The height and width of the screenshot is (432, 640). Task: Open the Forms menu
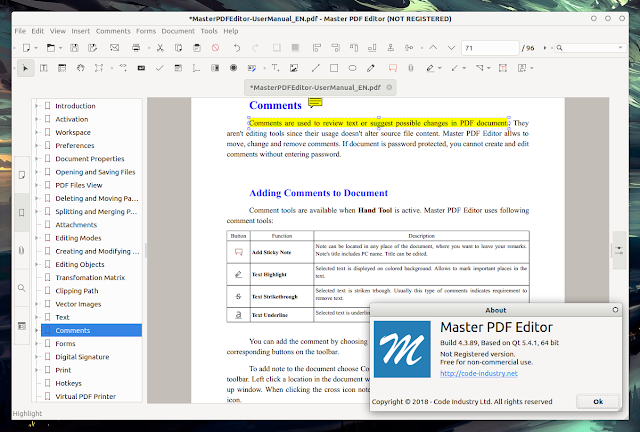pos(146,31)
